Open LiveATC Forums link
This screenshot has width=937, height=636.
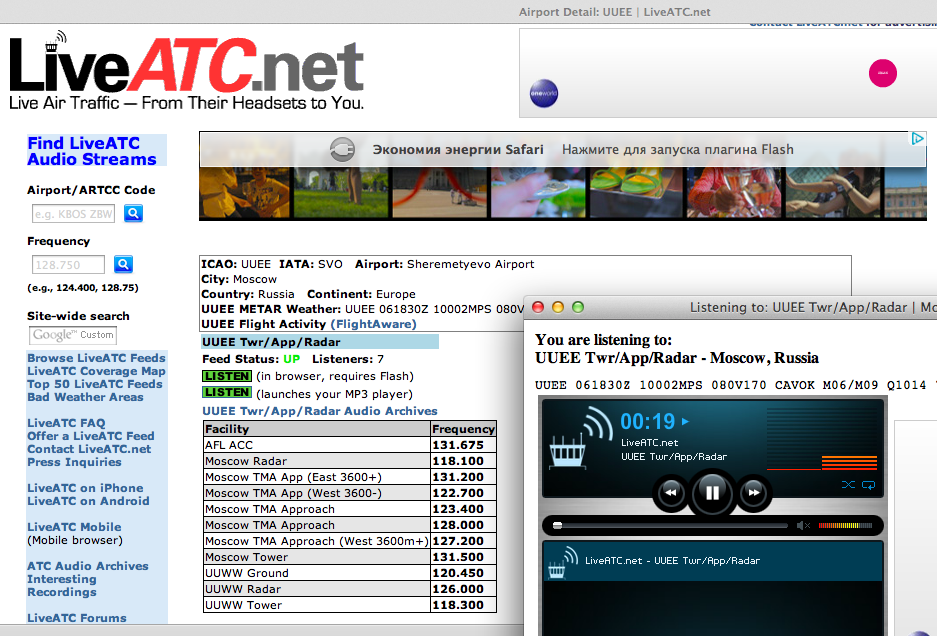pos(76,618)
